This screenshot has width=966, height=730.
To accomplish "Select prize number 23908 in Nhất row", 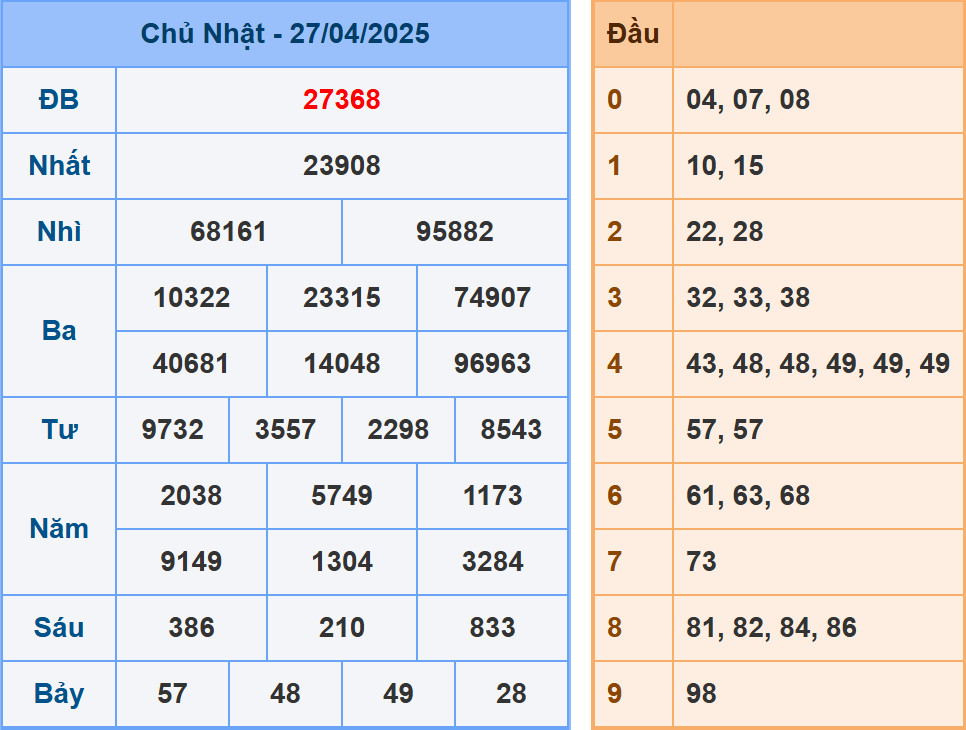I will pyautogui.click(x=341, y=165).
